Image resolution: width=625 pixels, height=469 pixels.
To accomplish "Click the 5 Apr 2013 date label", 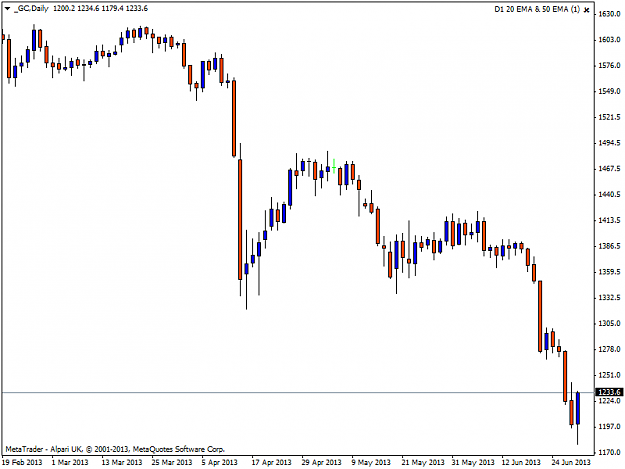I will pyautogui.click(x=219, y=462).
